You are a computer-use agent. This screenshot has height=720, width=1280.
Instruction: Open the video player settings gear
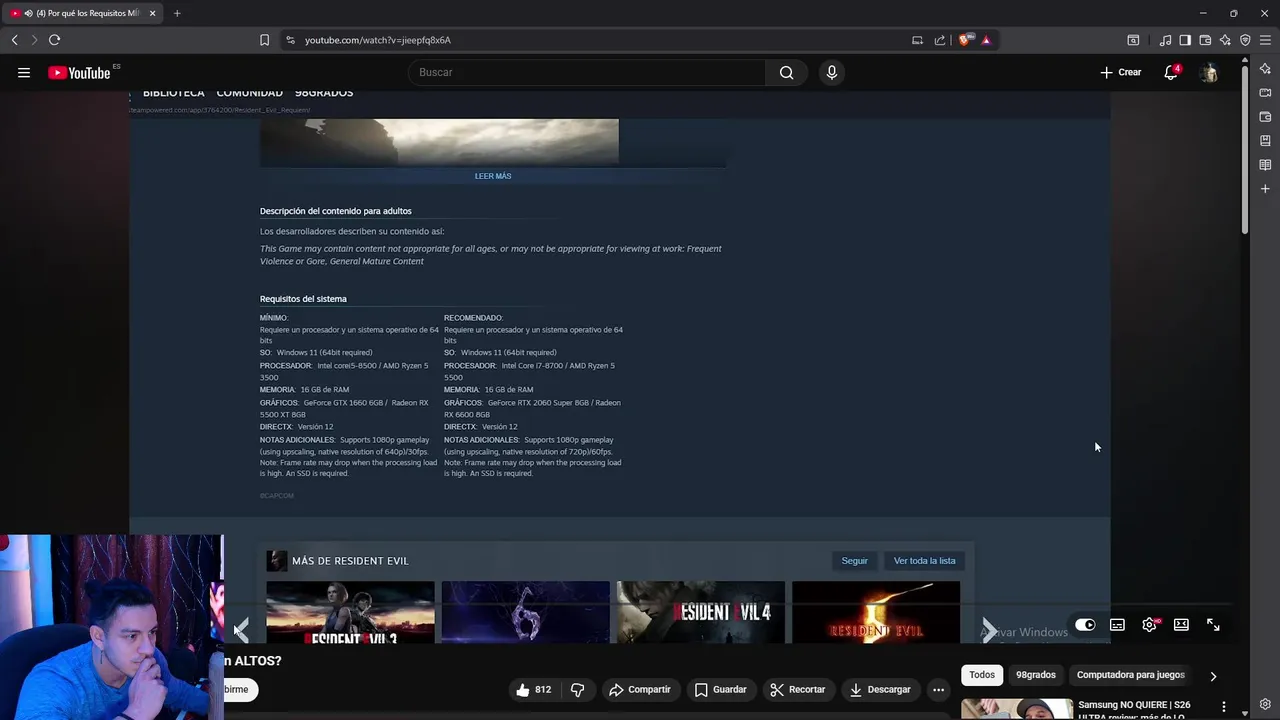click(x=1149, y=625)
